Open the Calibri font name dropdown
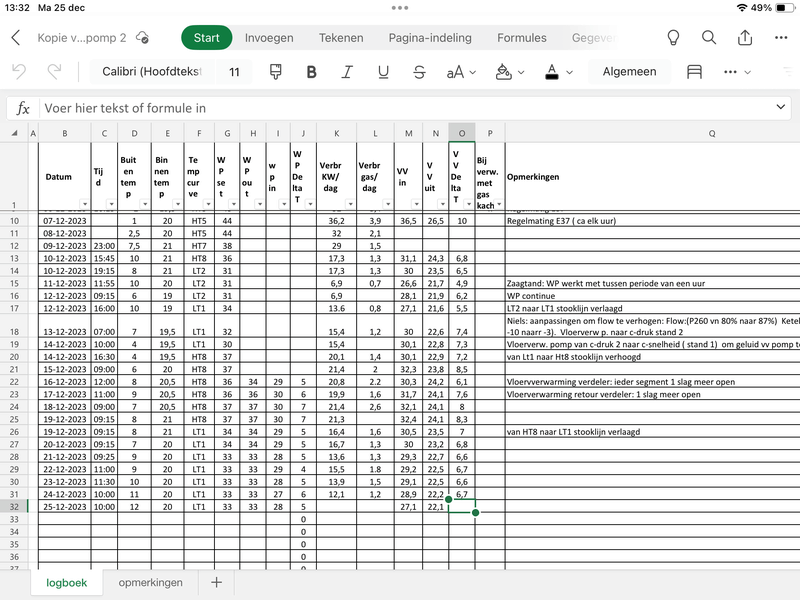The image size is (800, 600). [152, 72]
